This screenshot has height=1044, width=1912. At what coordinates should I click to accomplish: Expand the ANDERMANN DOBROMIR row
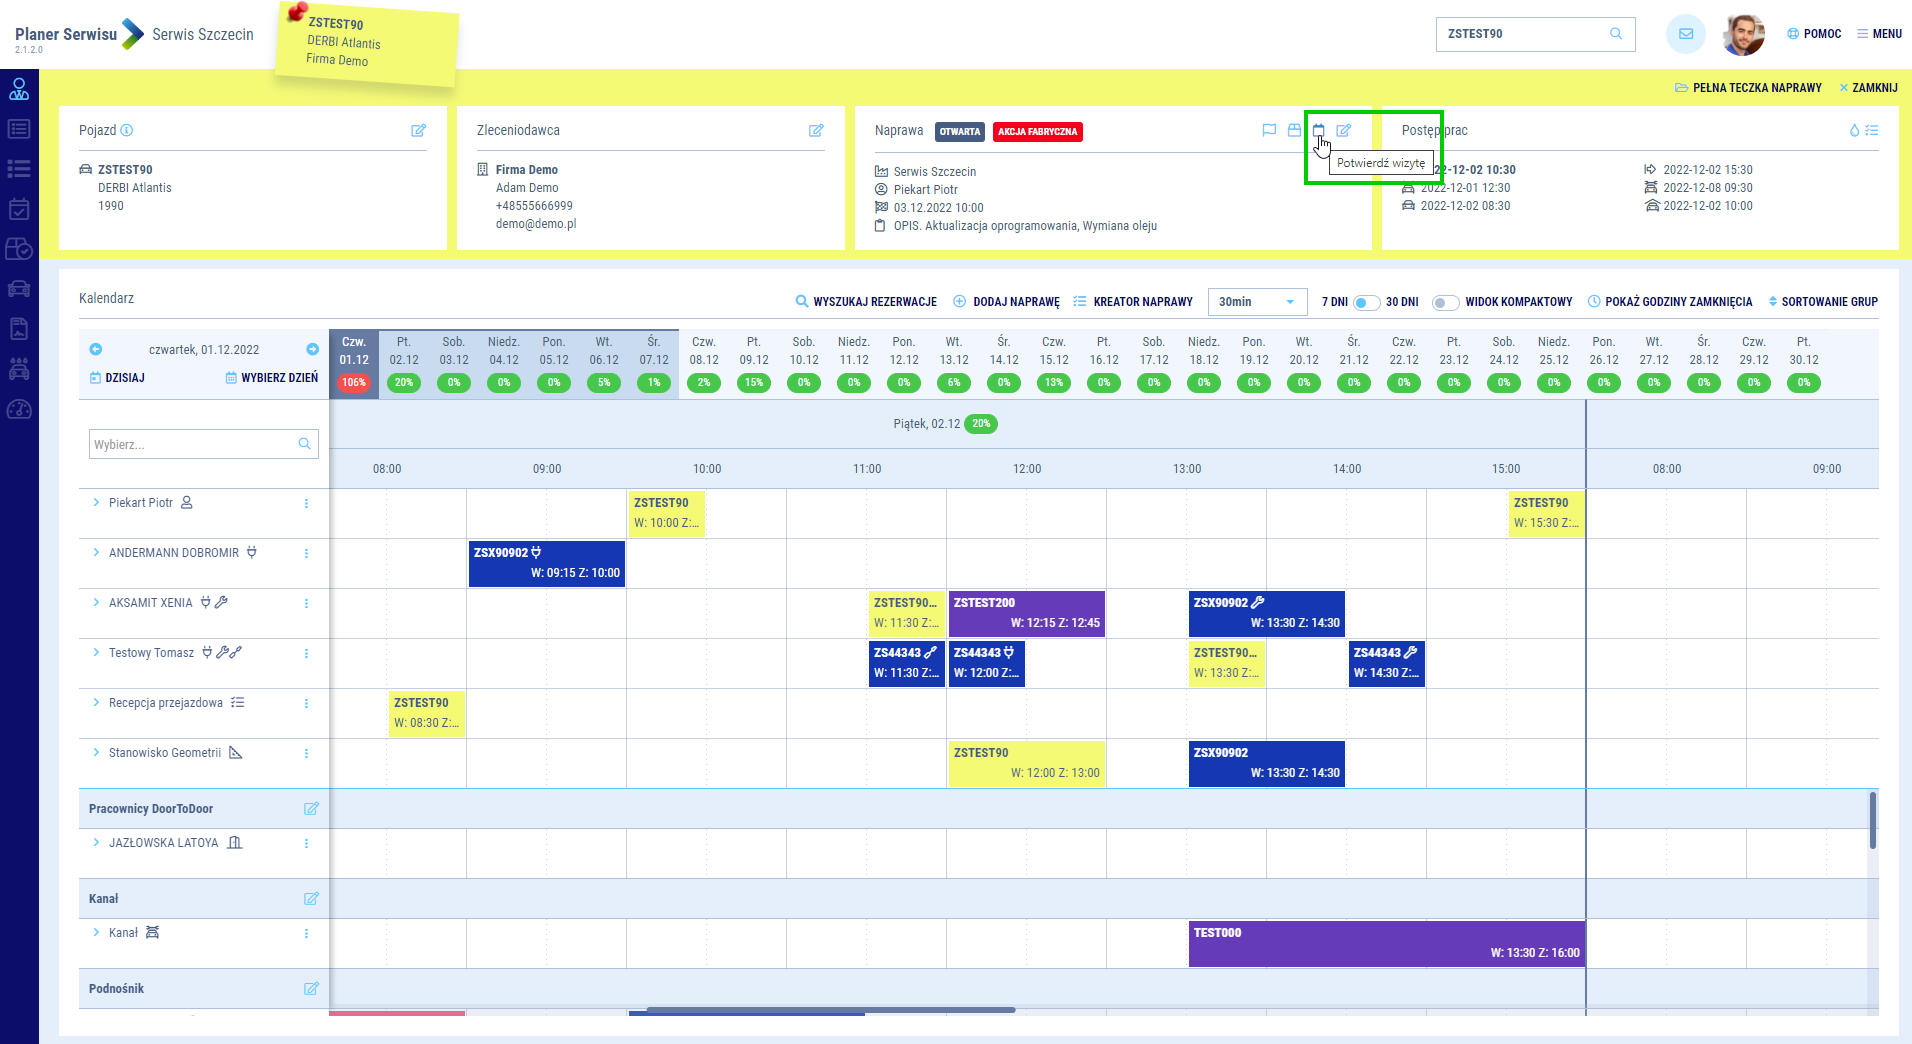(x=96, y=553)
